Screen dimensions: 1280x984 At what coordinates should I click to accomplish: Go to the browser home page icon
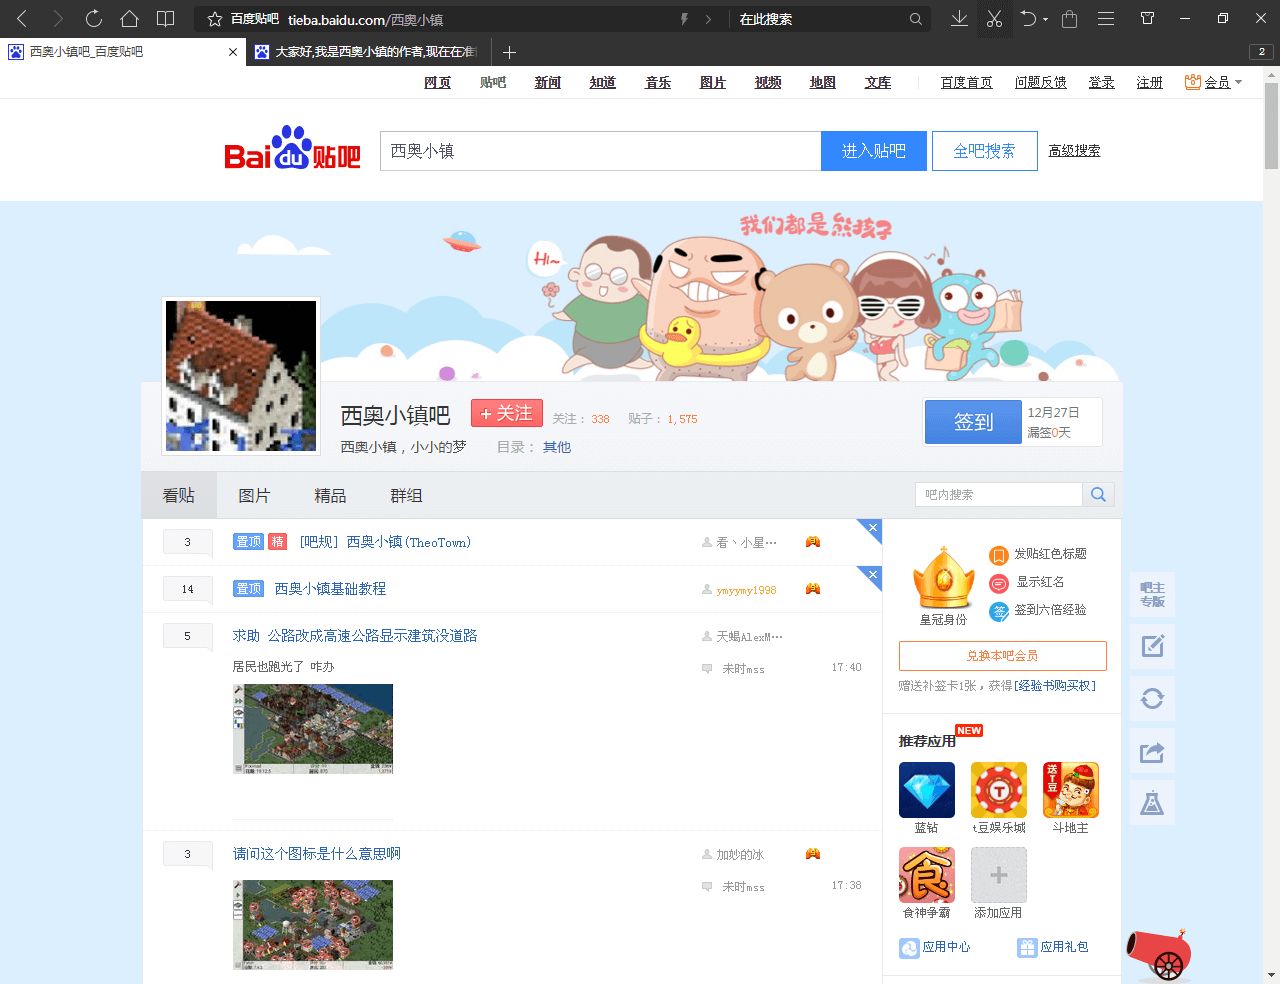point(129,19)
